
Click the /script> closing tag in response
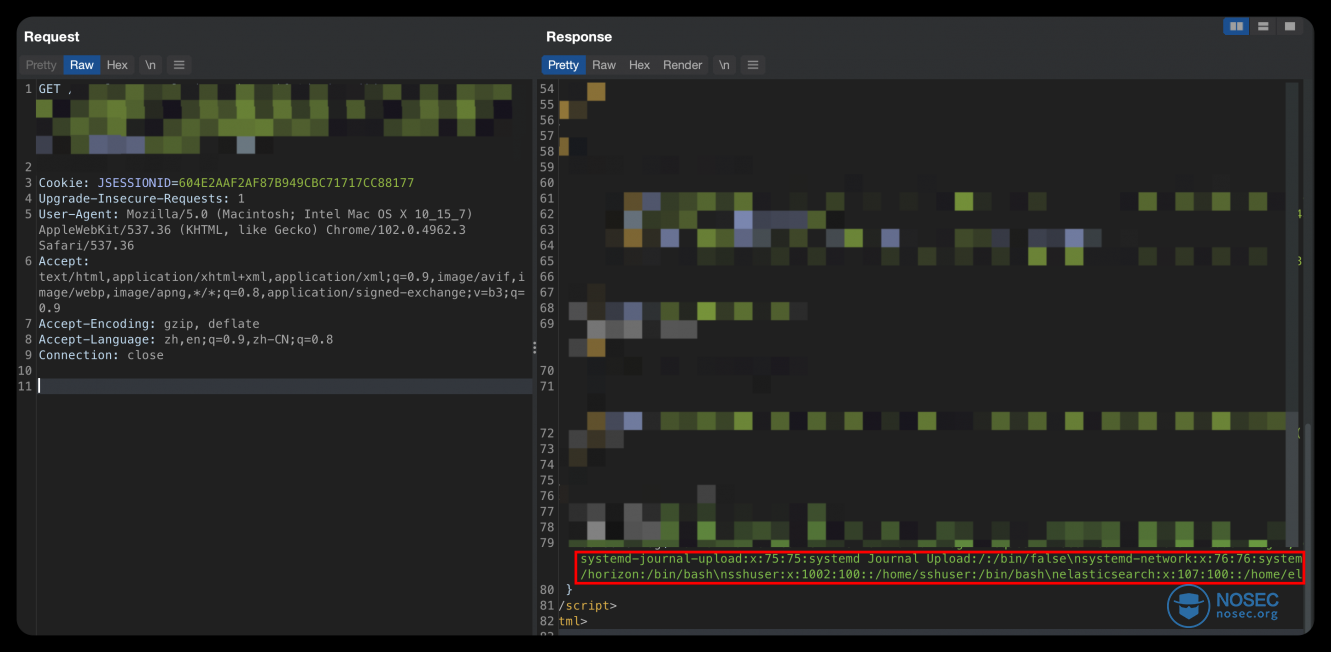[588, 605]
